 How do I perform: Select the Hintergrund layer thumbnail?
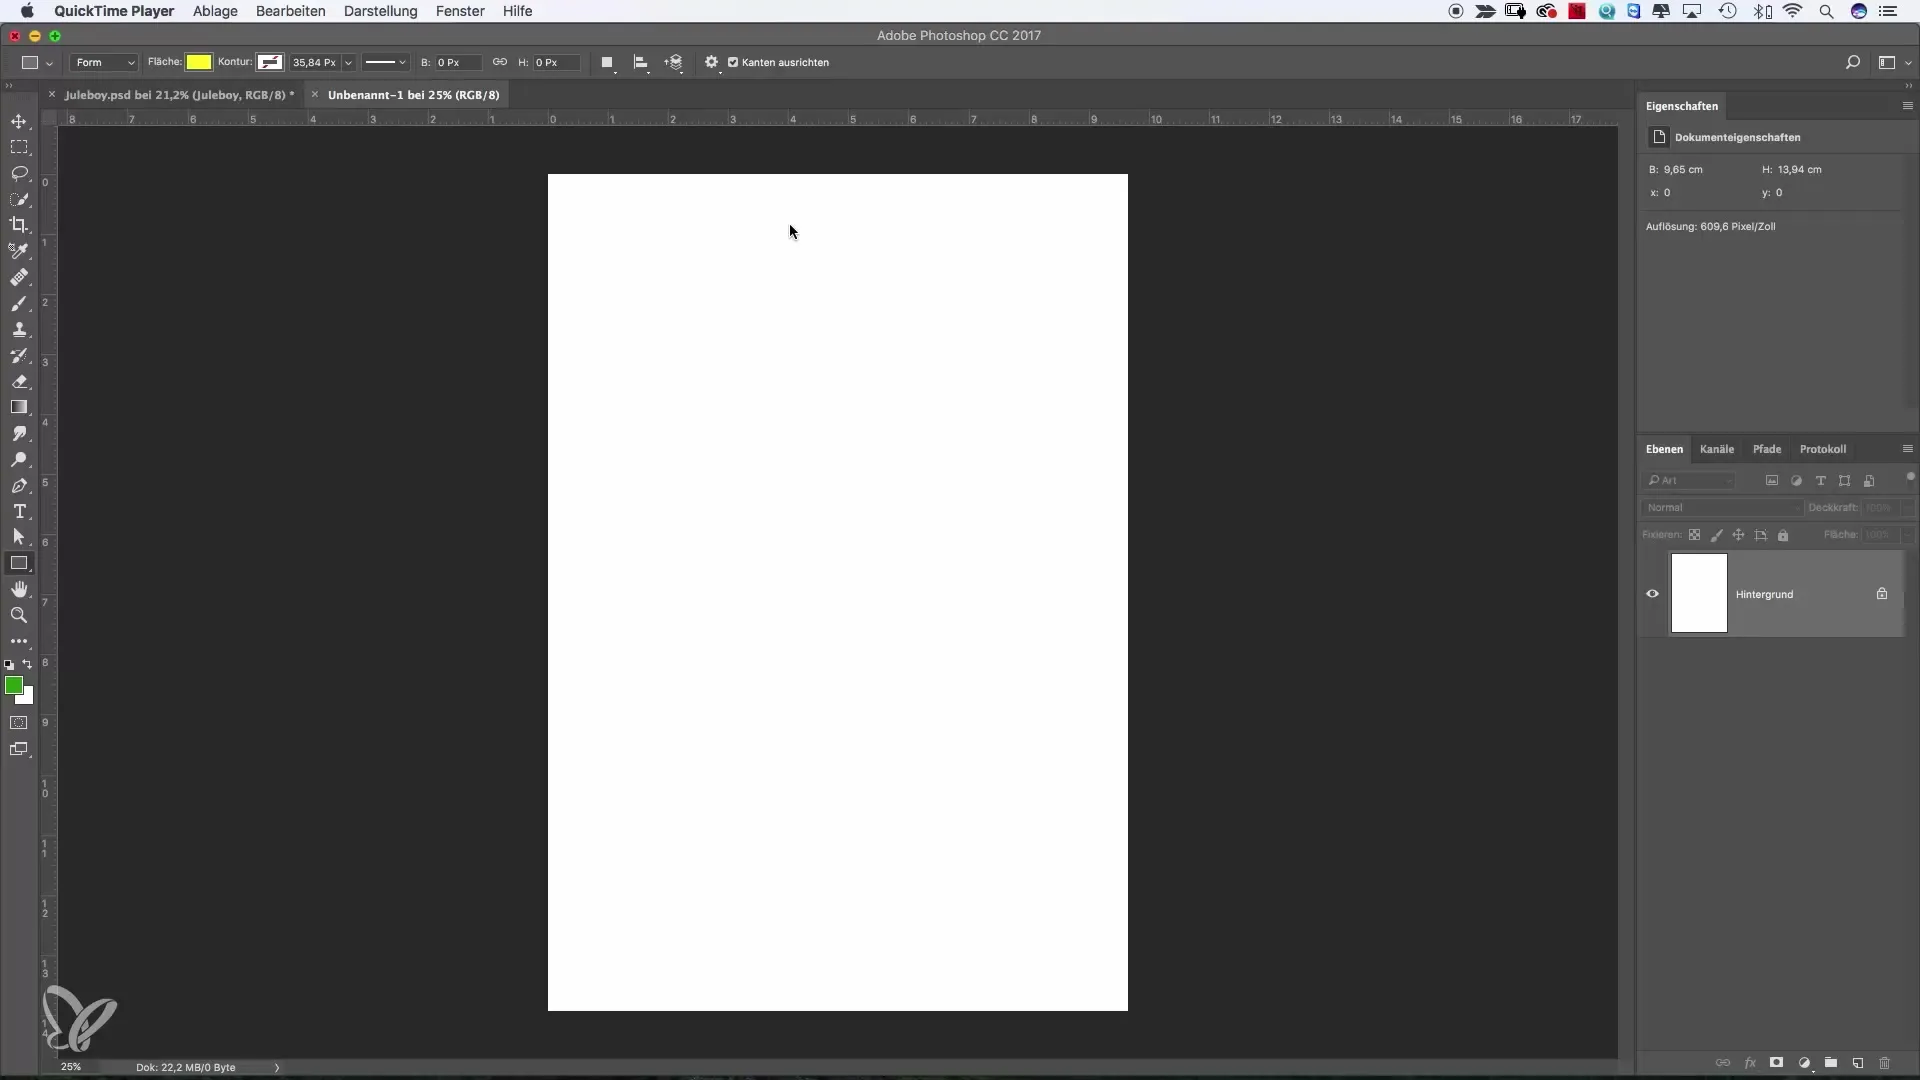point(1699,594)
